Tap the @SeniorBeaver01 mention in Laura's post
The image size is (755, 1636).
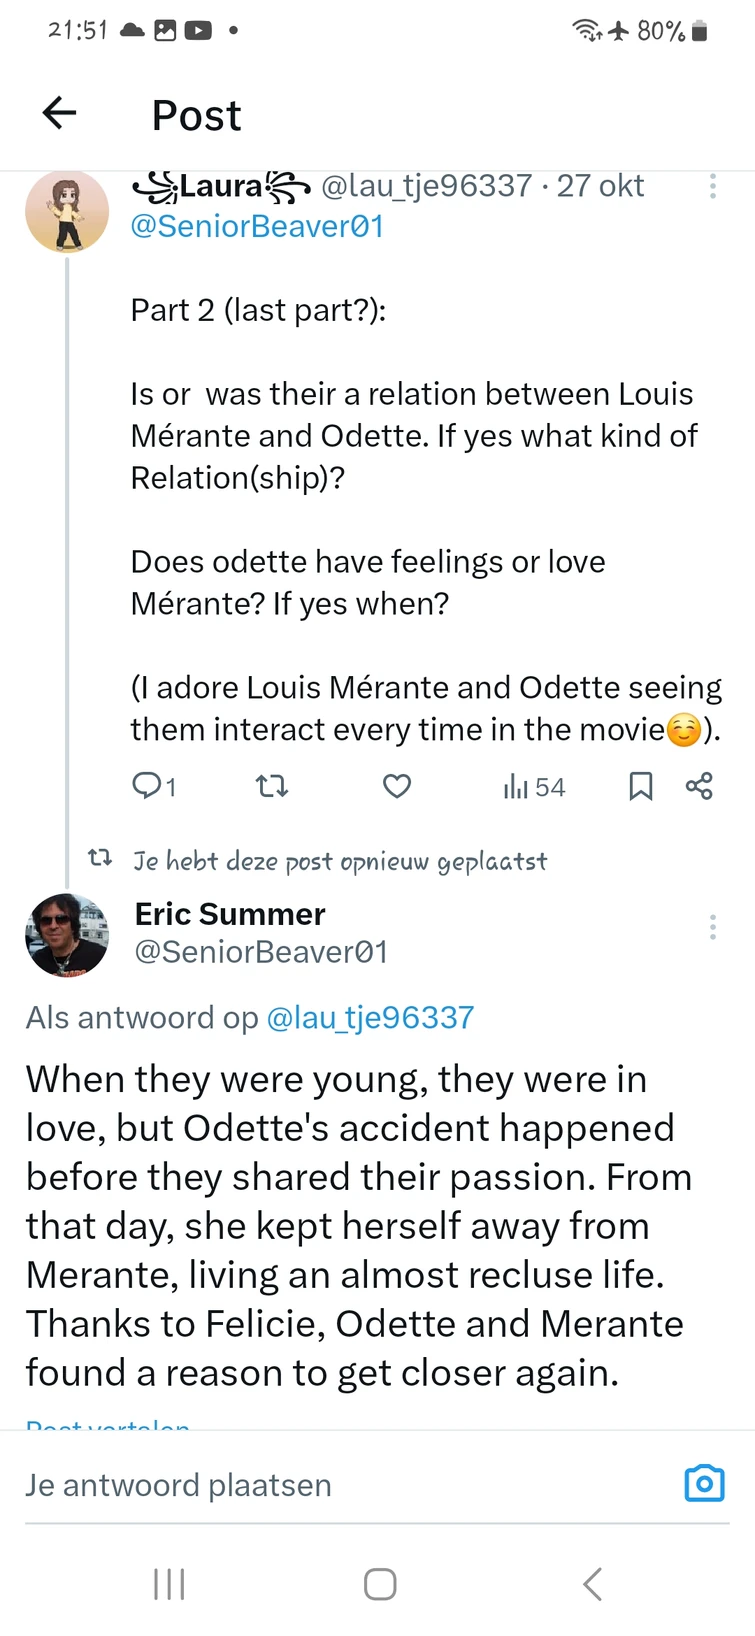tap(257, 227)
